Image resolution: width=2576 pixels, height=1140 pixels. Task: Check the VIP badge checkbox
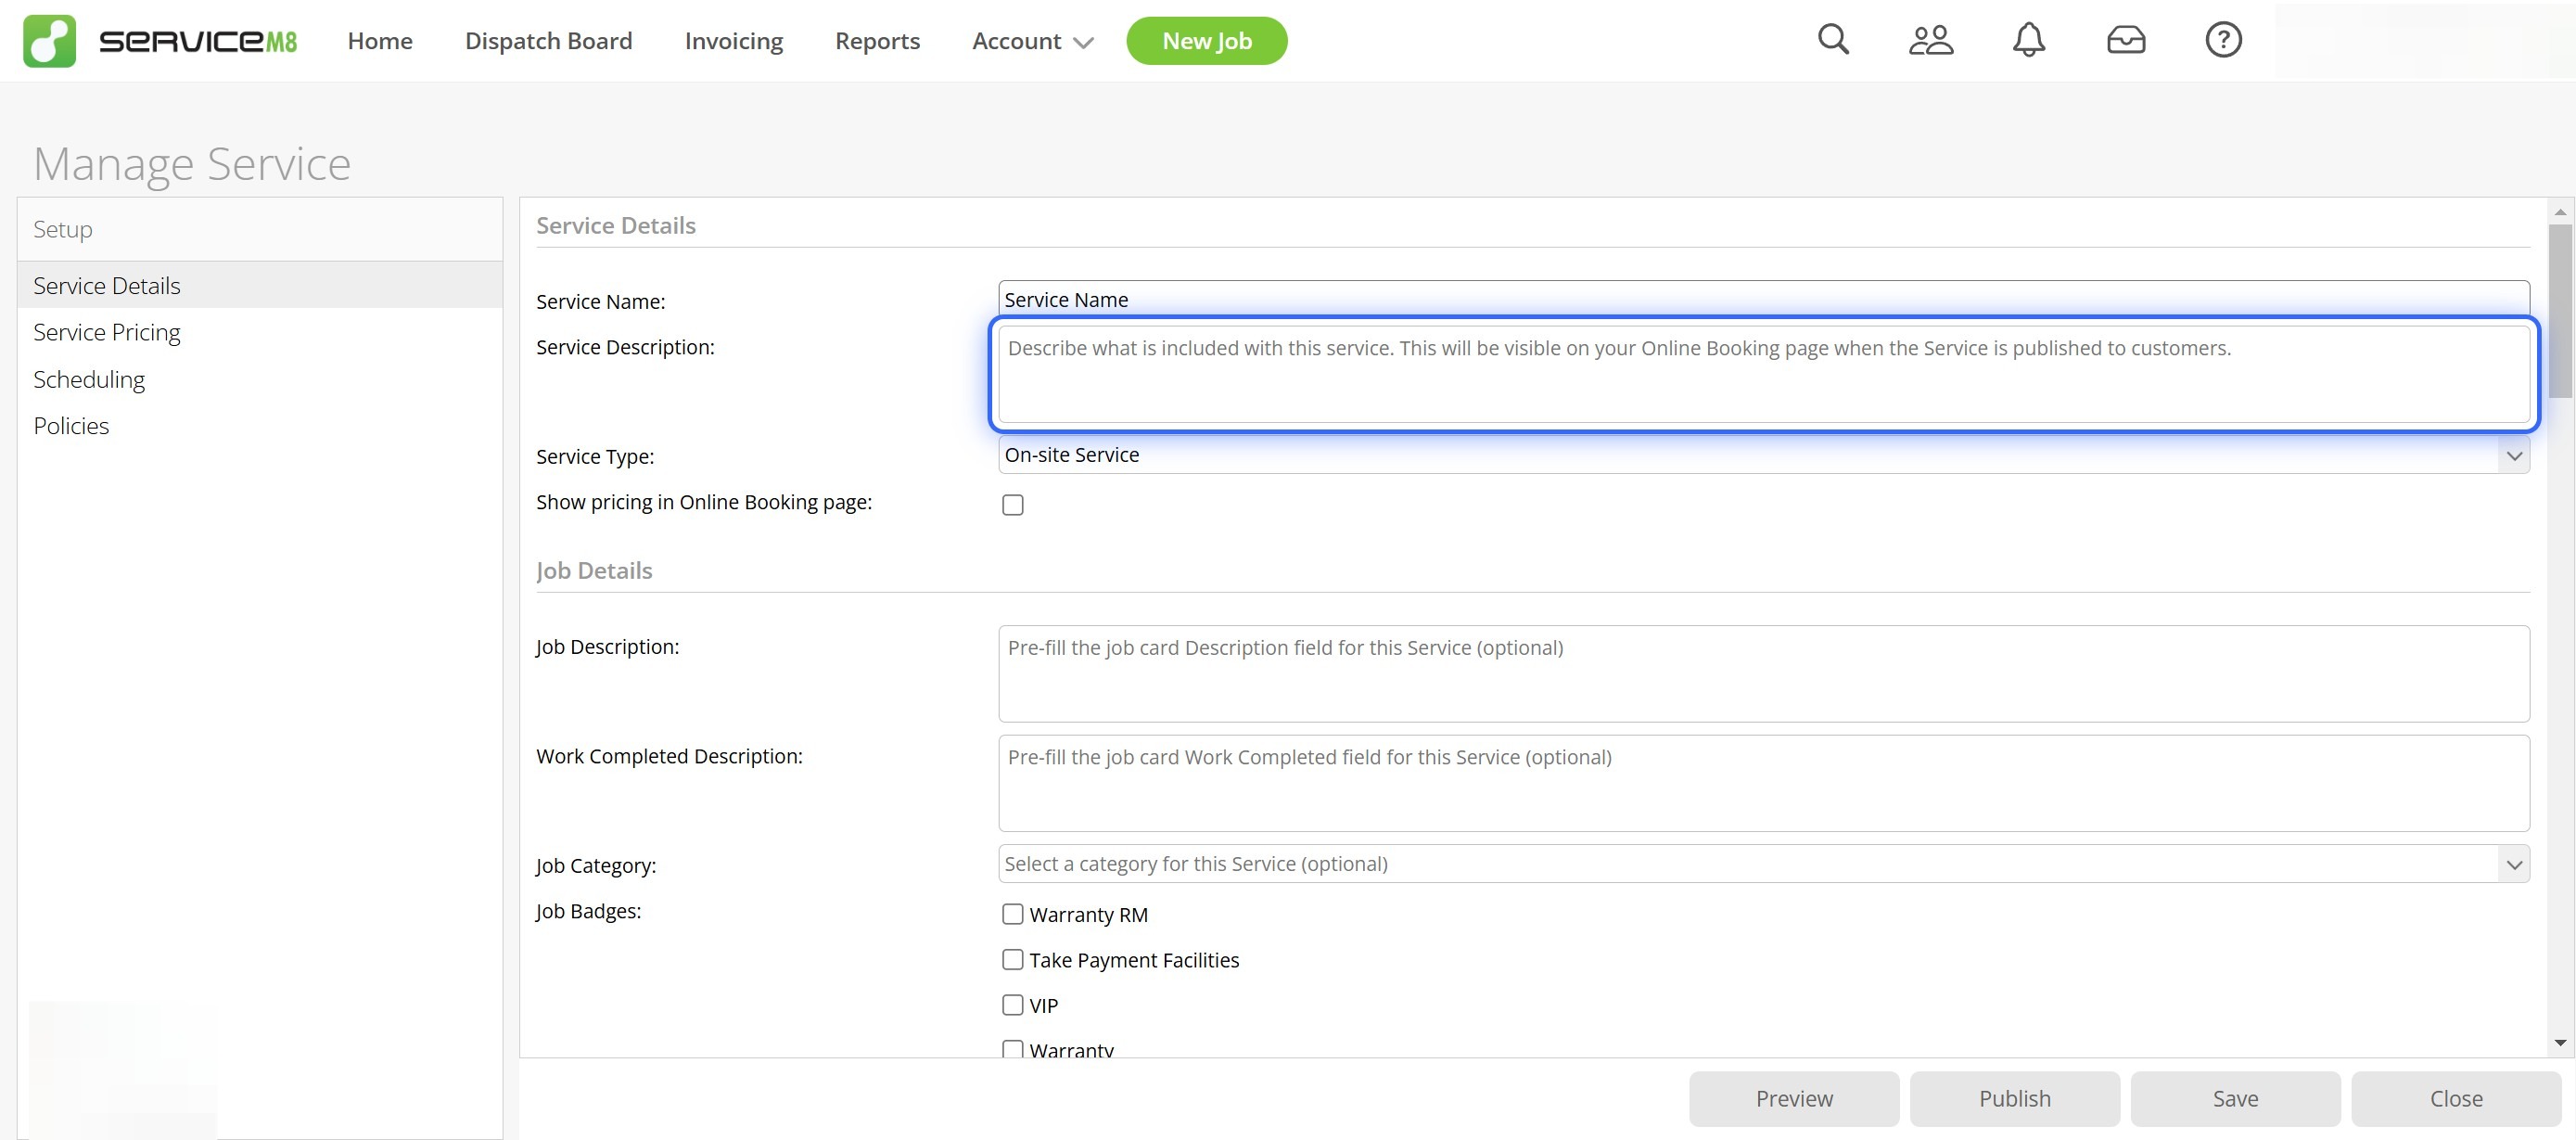1012,1005
